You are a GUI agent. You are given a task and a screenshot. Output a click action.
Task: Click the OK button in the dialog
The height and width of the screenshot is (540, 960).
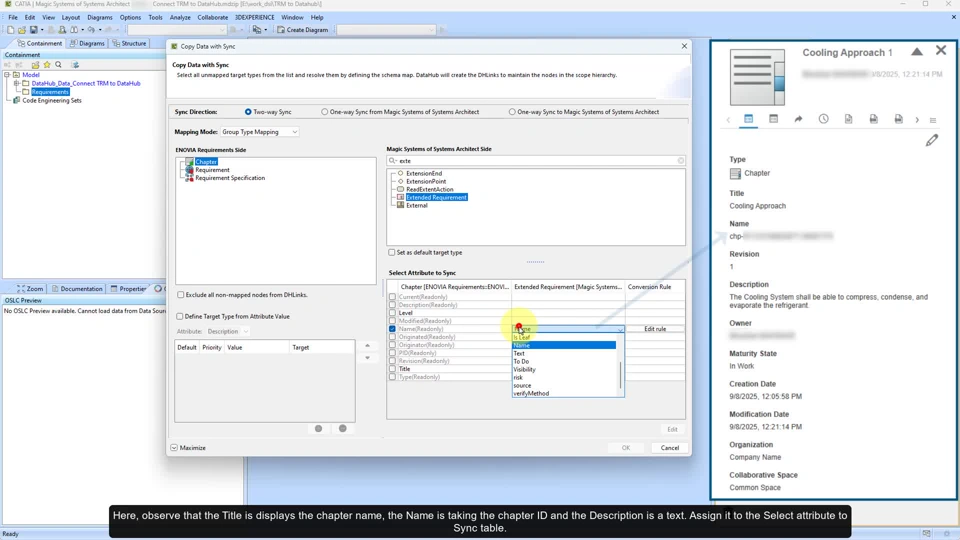(626, 448)
